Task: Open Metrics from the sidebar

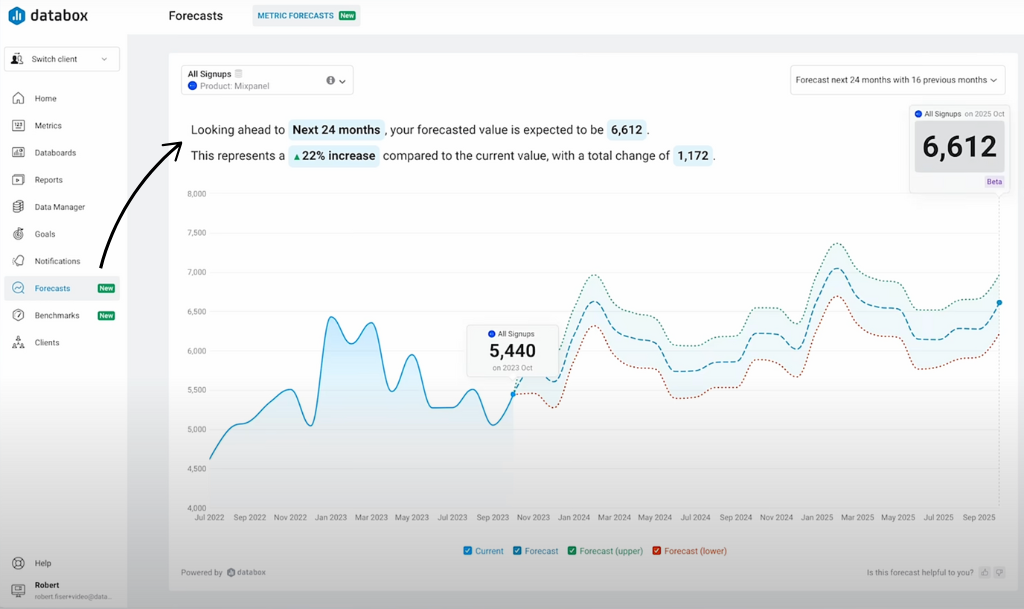Action: [x=48, y=125]
